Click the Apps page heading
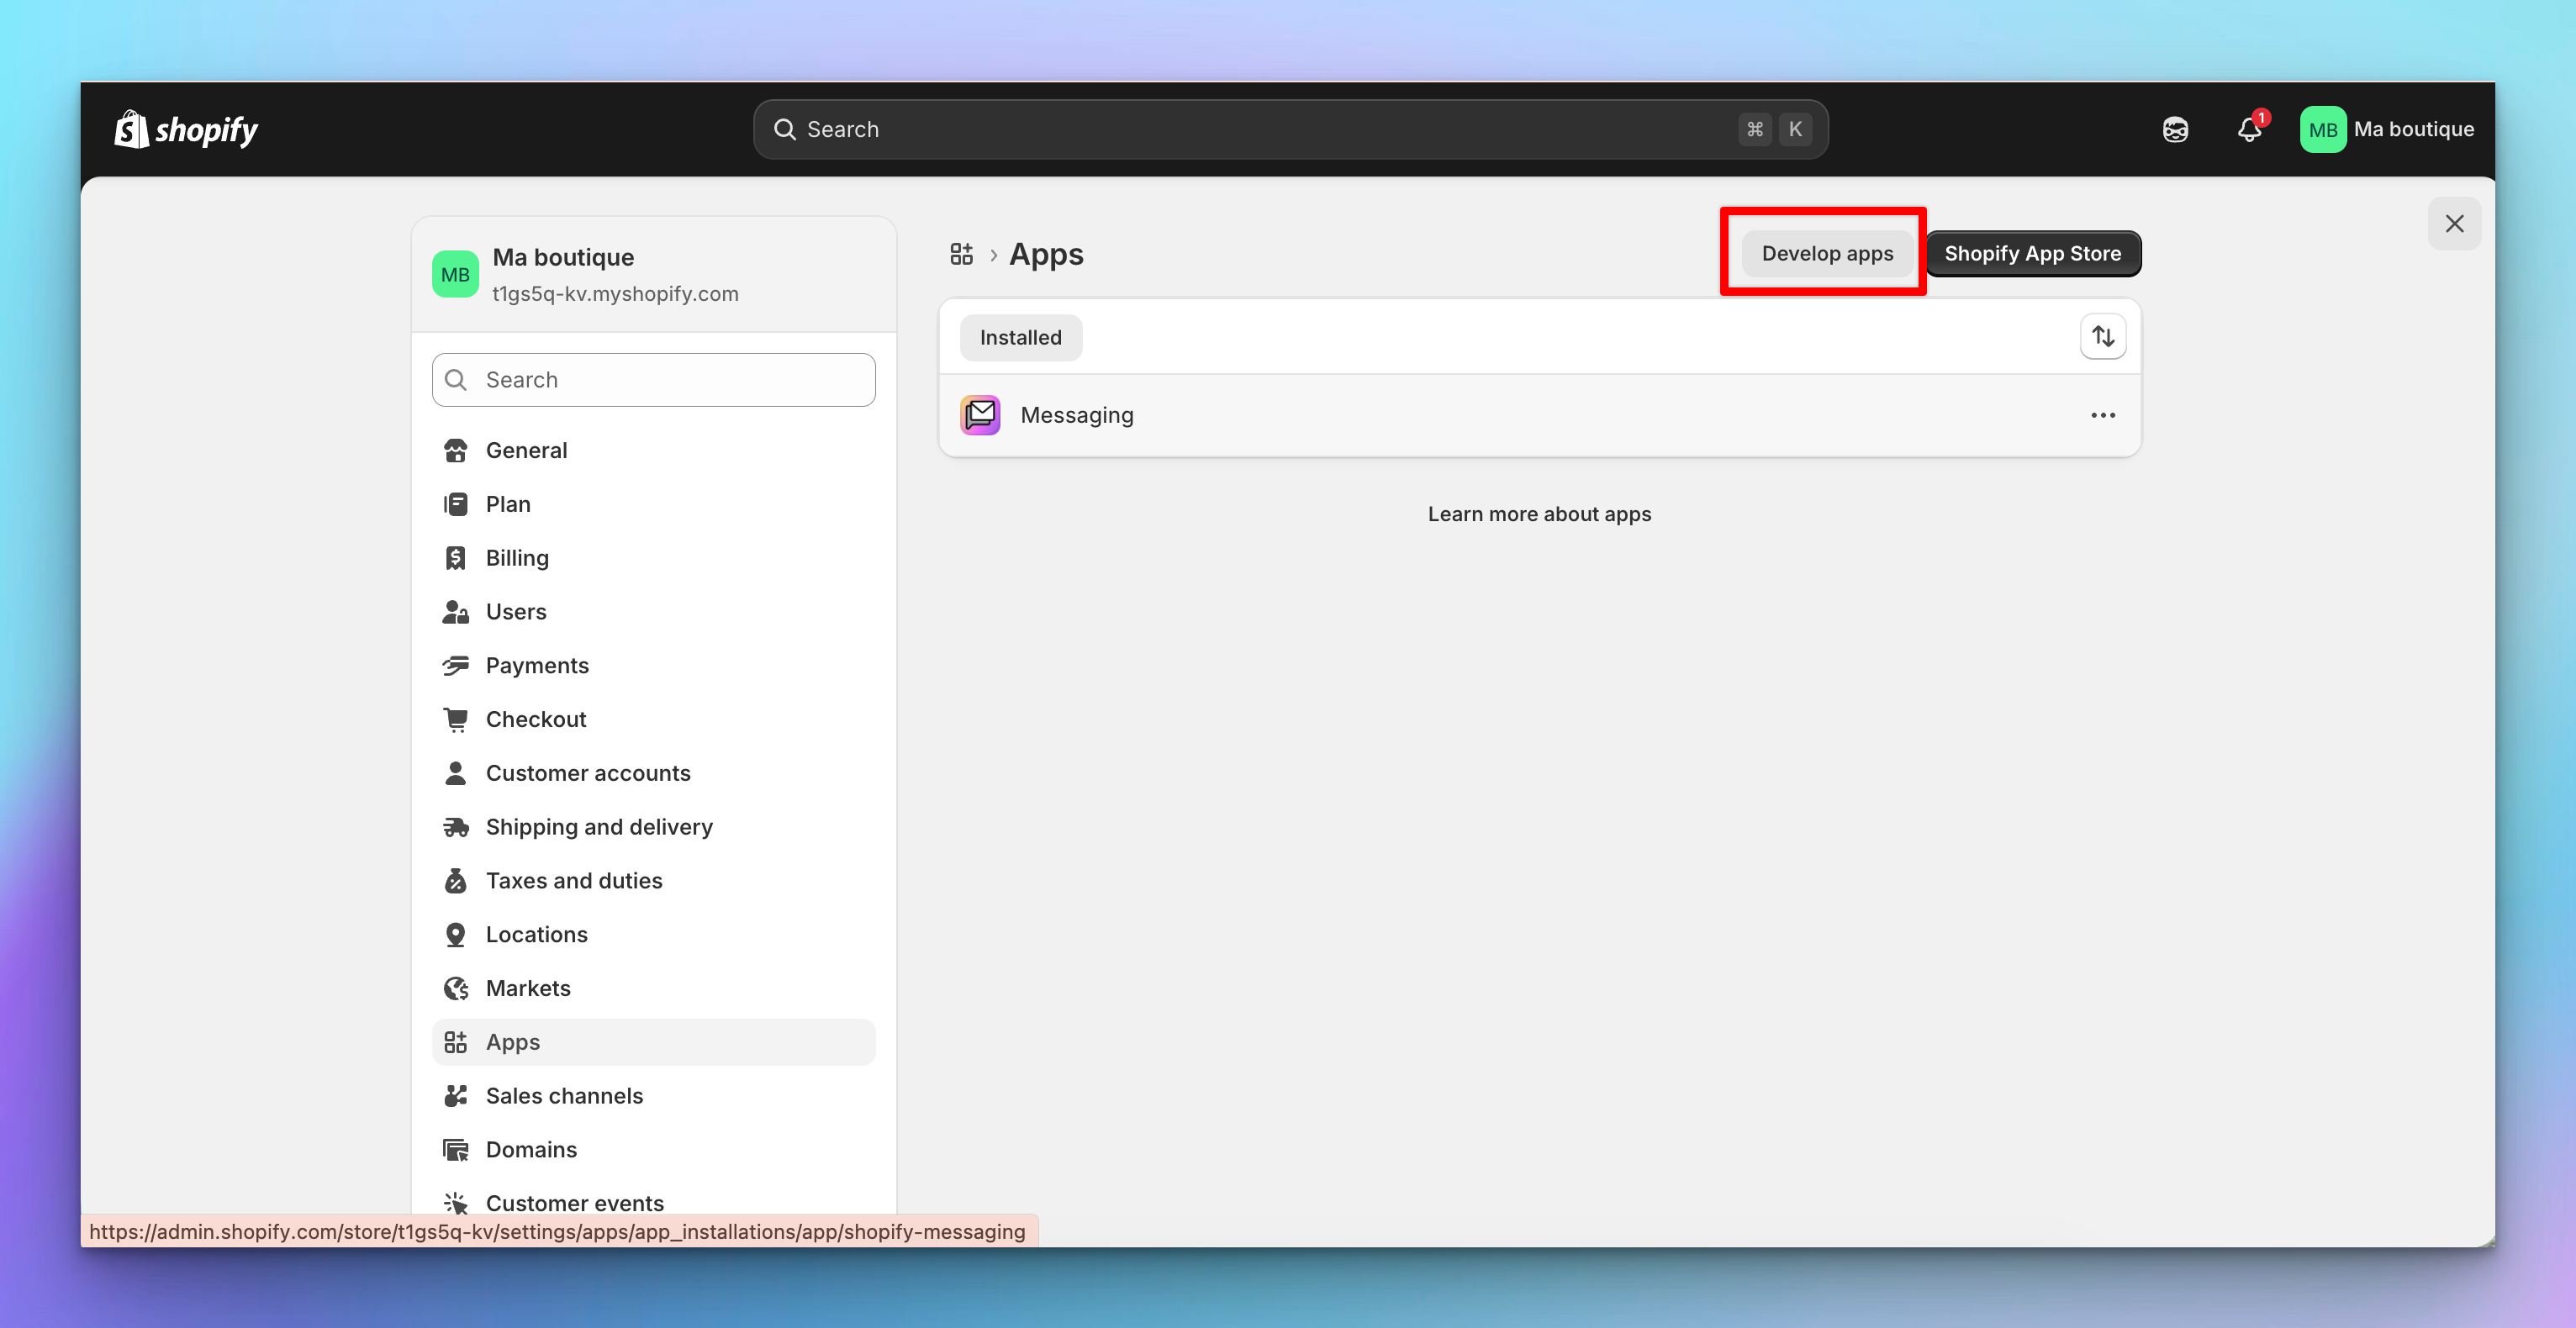The width and height of the screenshot is (2576, 1328). coord(1046,254)
